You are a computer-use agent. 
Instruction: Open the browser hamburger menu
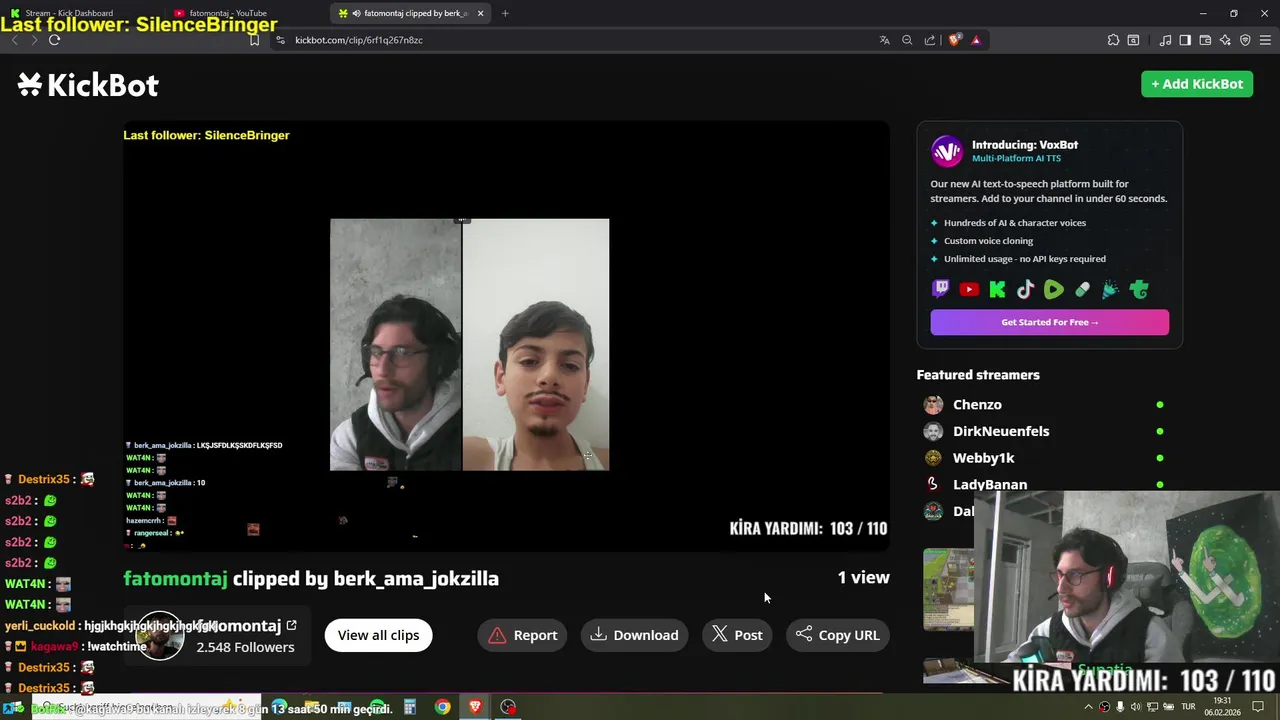(x=1265, y=40)
